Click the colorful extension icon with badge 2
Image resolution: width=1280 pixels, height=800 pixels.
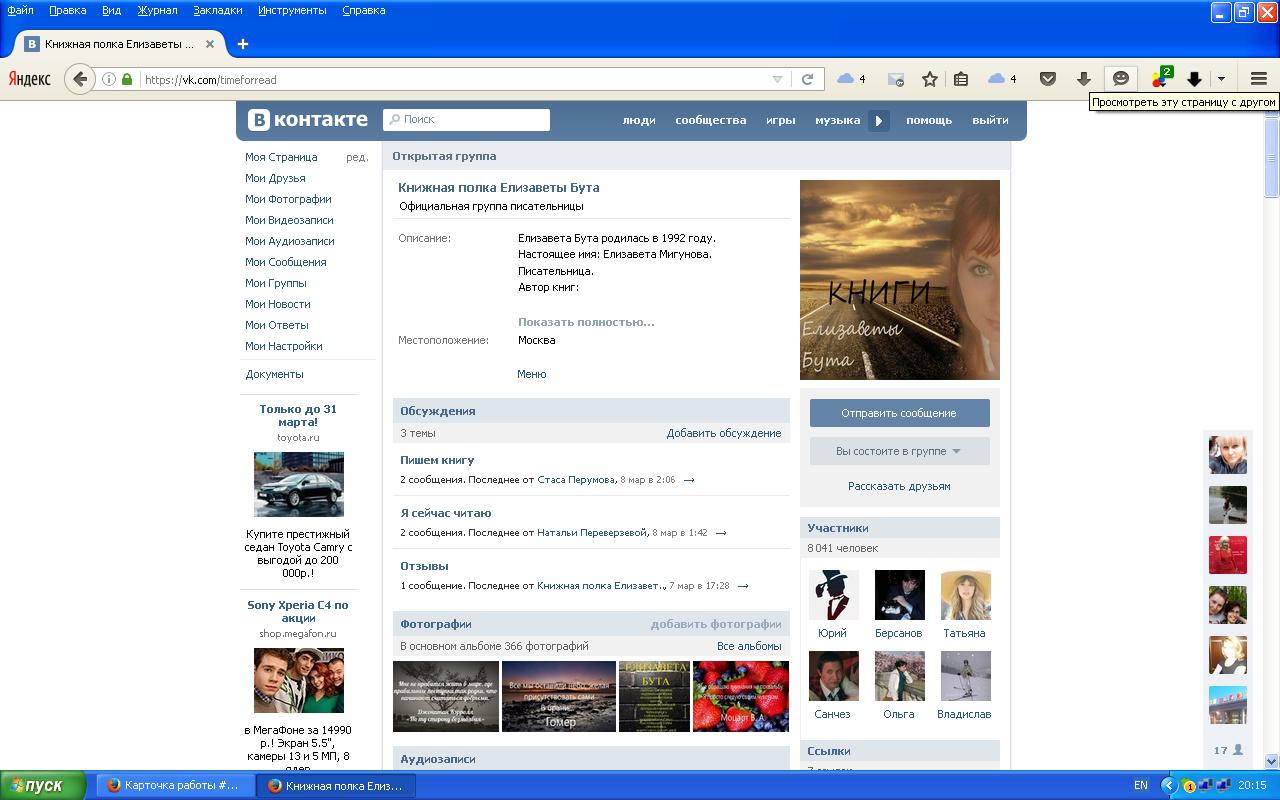[1160, 78]
